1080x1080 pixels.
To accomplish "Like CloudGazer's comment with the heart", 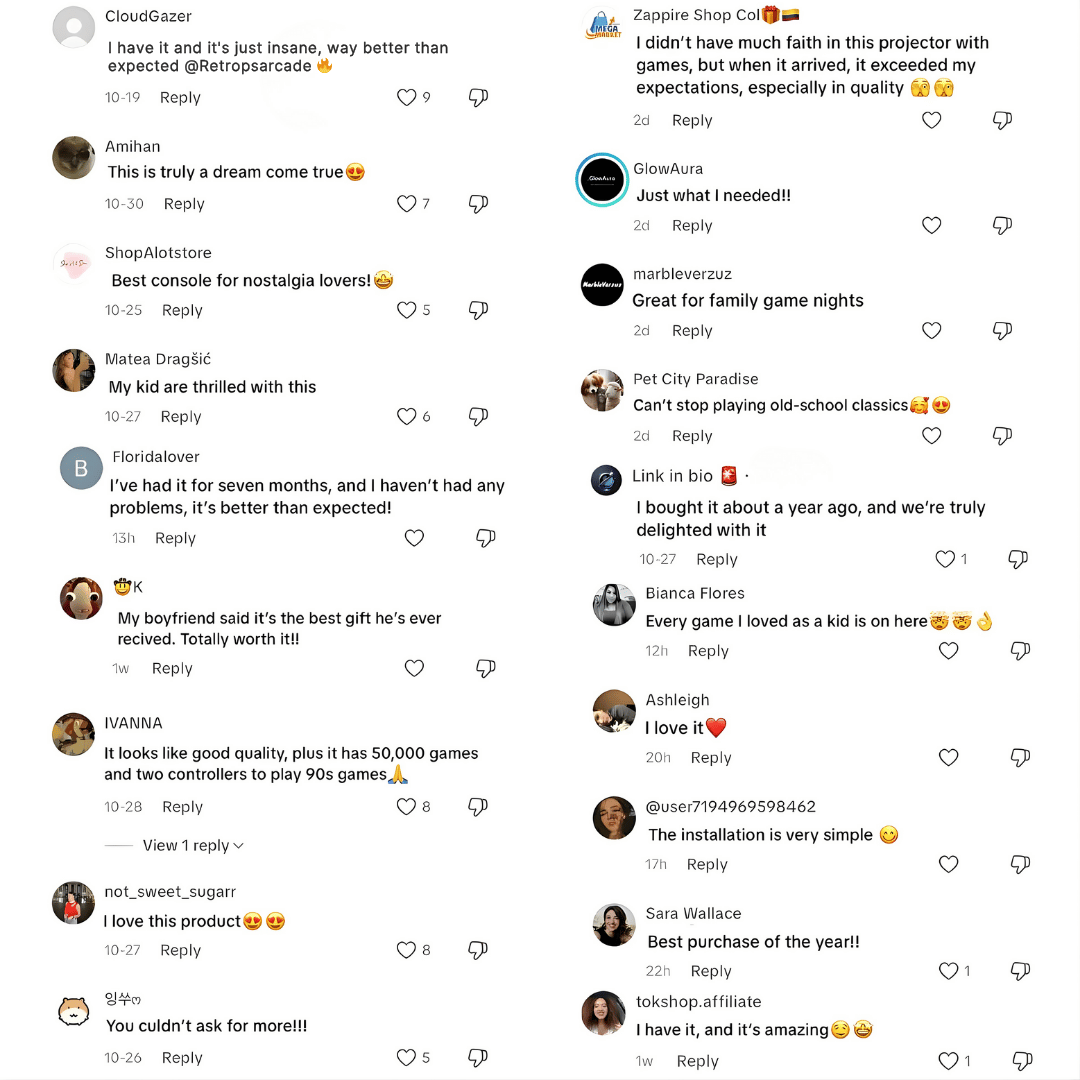I will point(406,97).
